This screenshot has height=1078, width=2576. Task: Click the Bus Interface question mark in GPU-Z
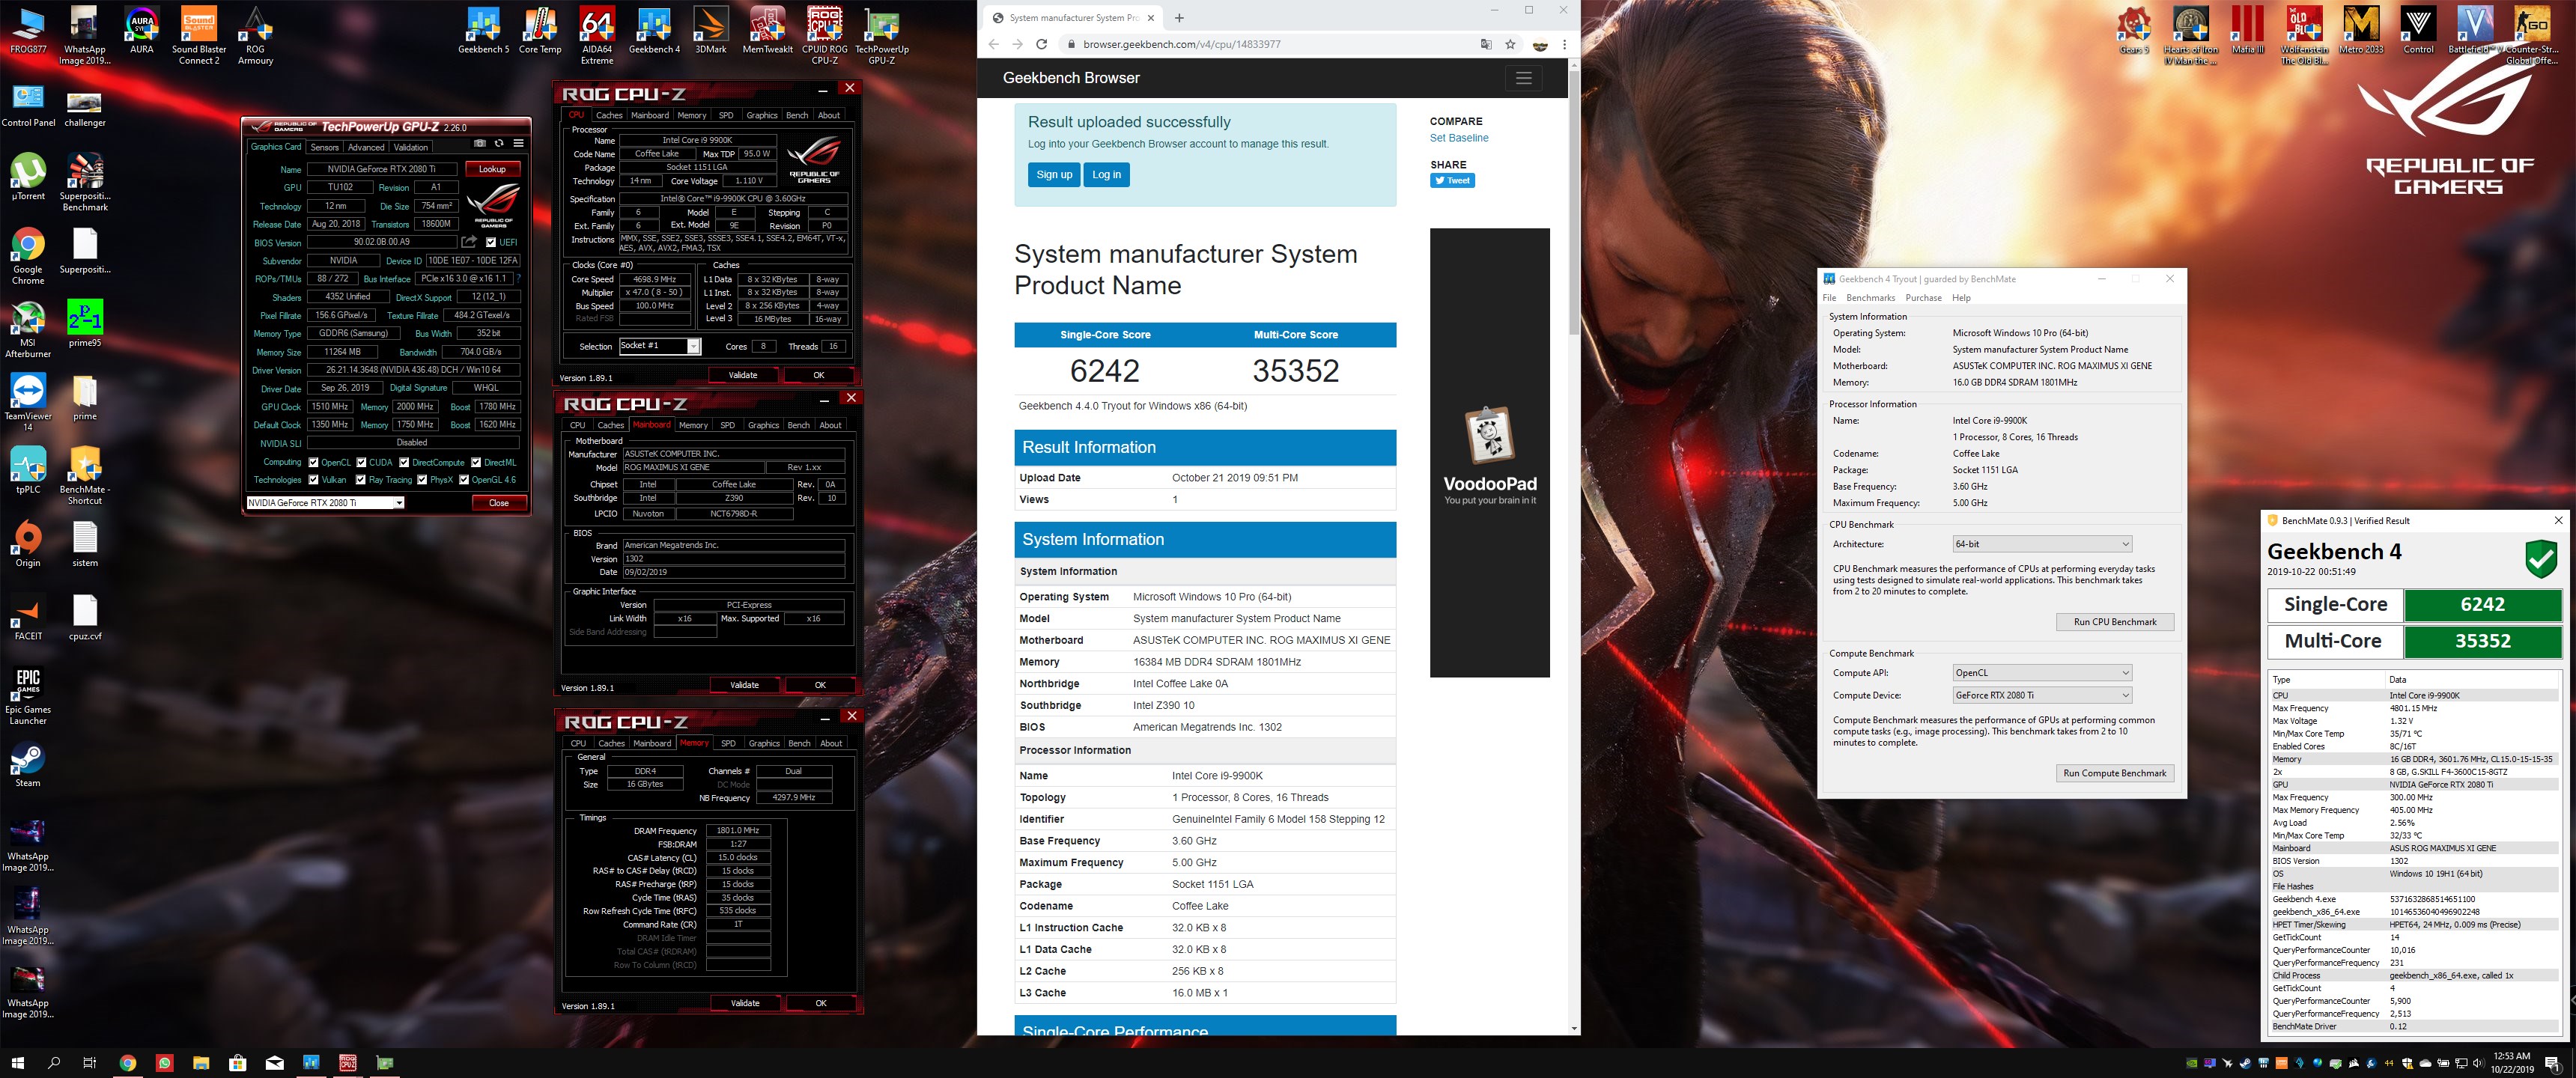[518, 279]
